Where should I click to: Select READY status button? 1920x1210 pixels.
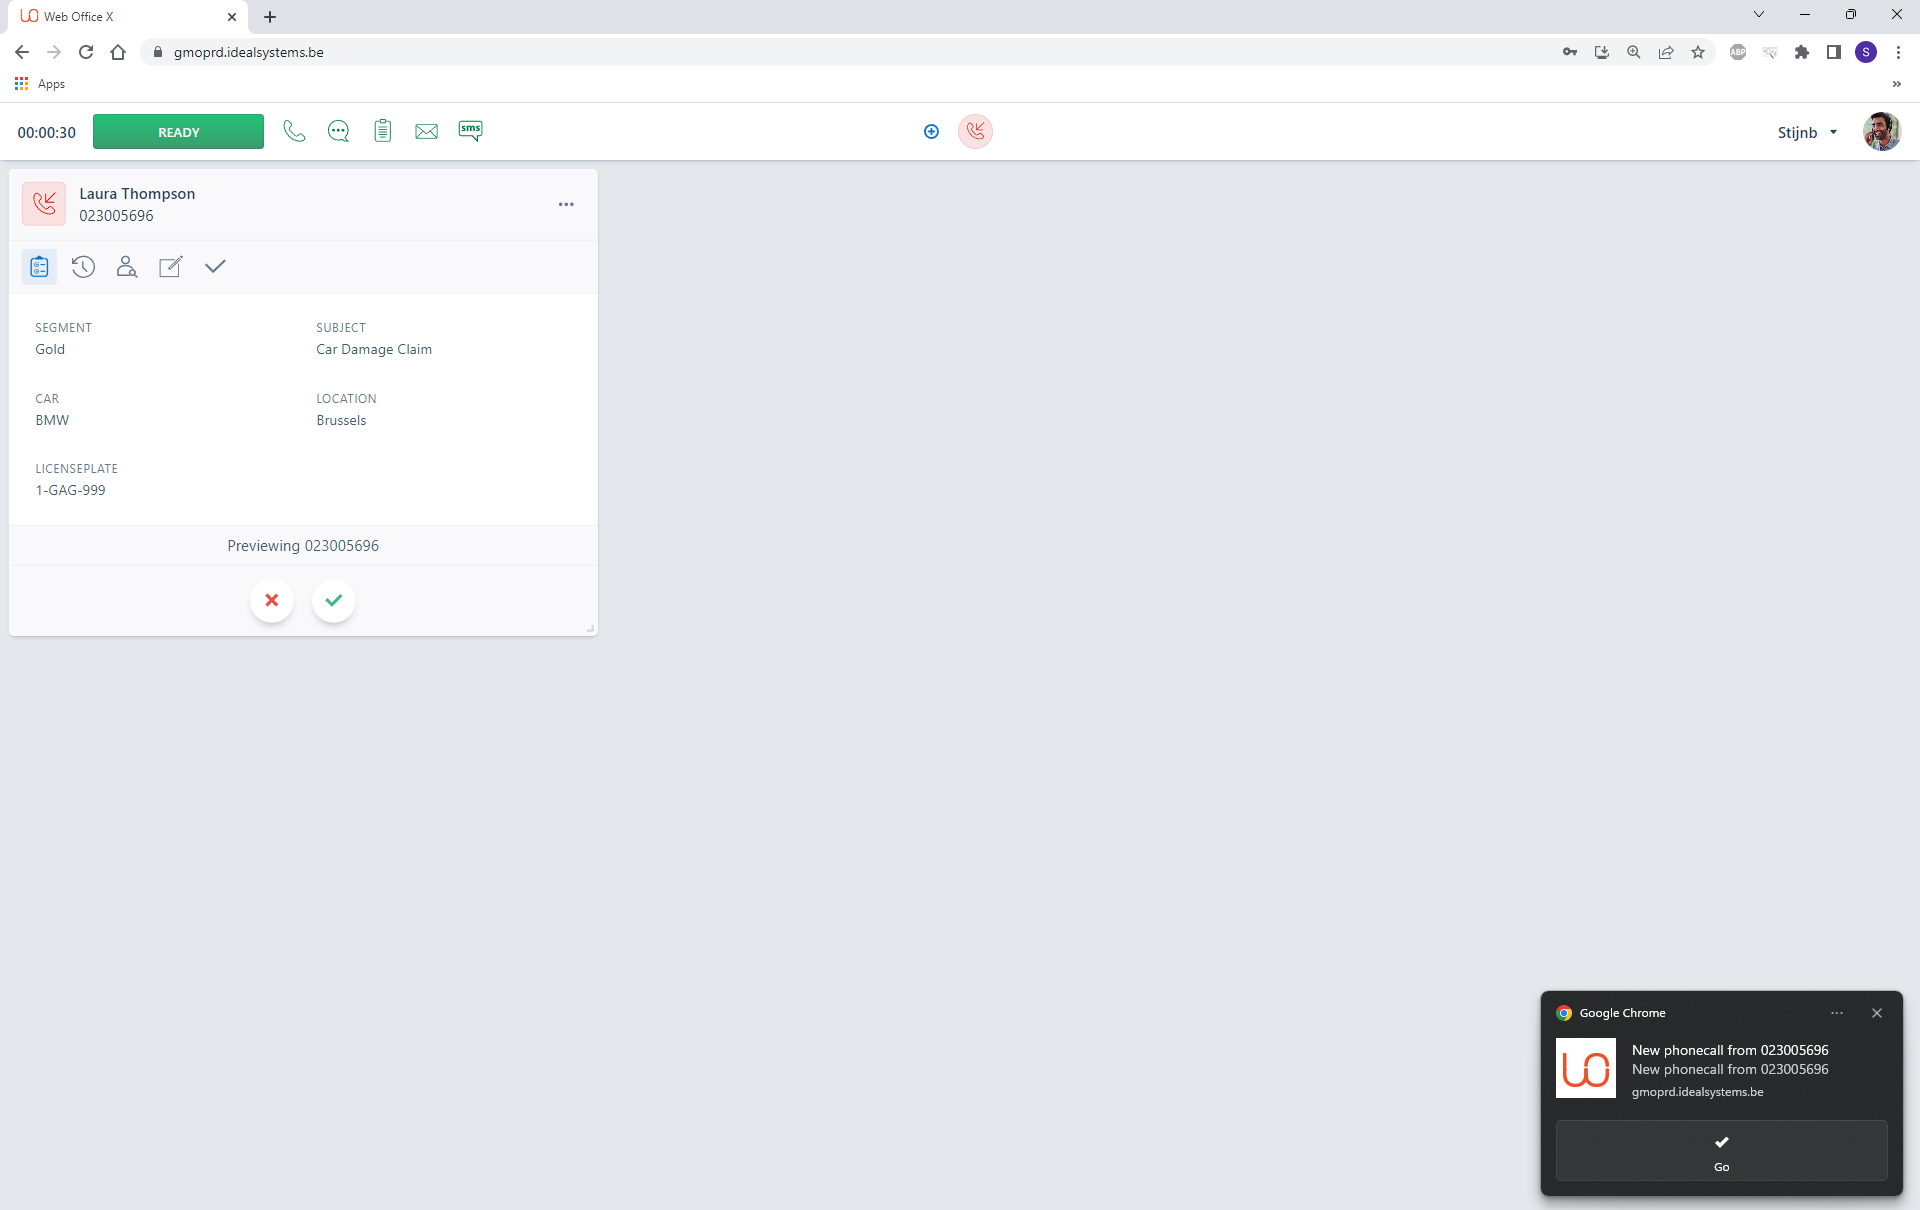(177, 130)
